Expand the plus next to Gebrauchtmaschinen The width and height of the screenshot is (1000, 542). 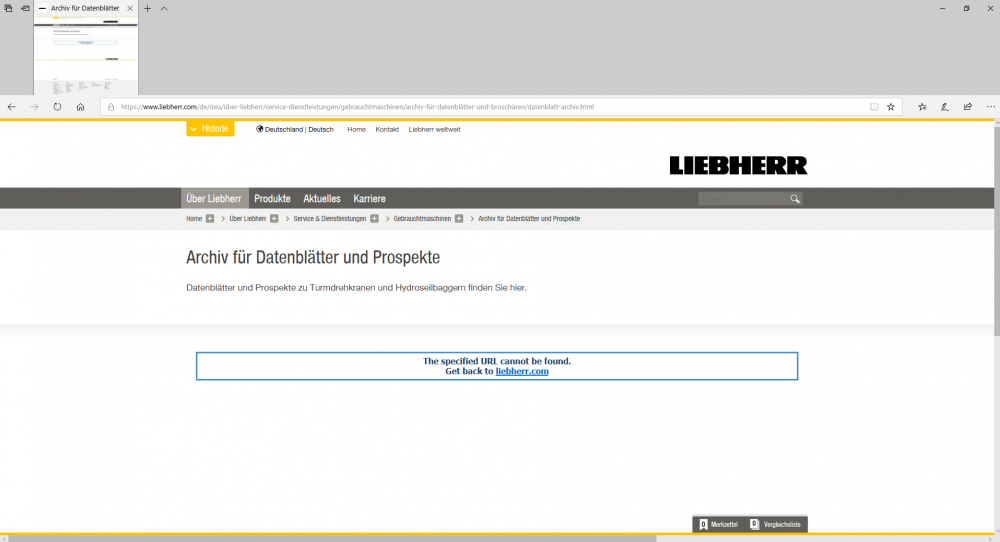(459, 219)
